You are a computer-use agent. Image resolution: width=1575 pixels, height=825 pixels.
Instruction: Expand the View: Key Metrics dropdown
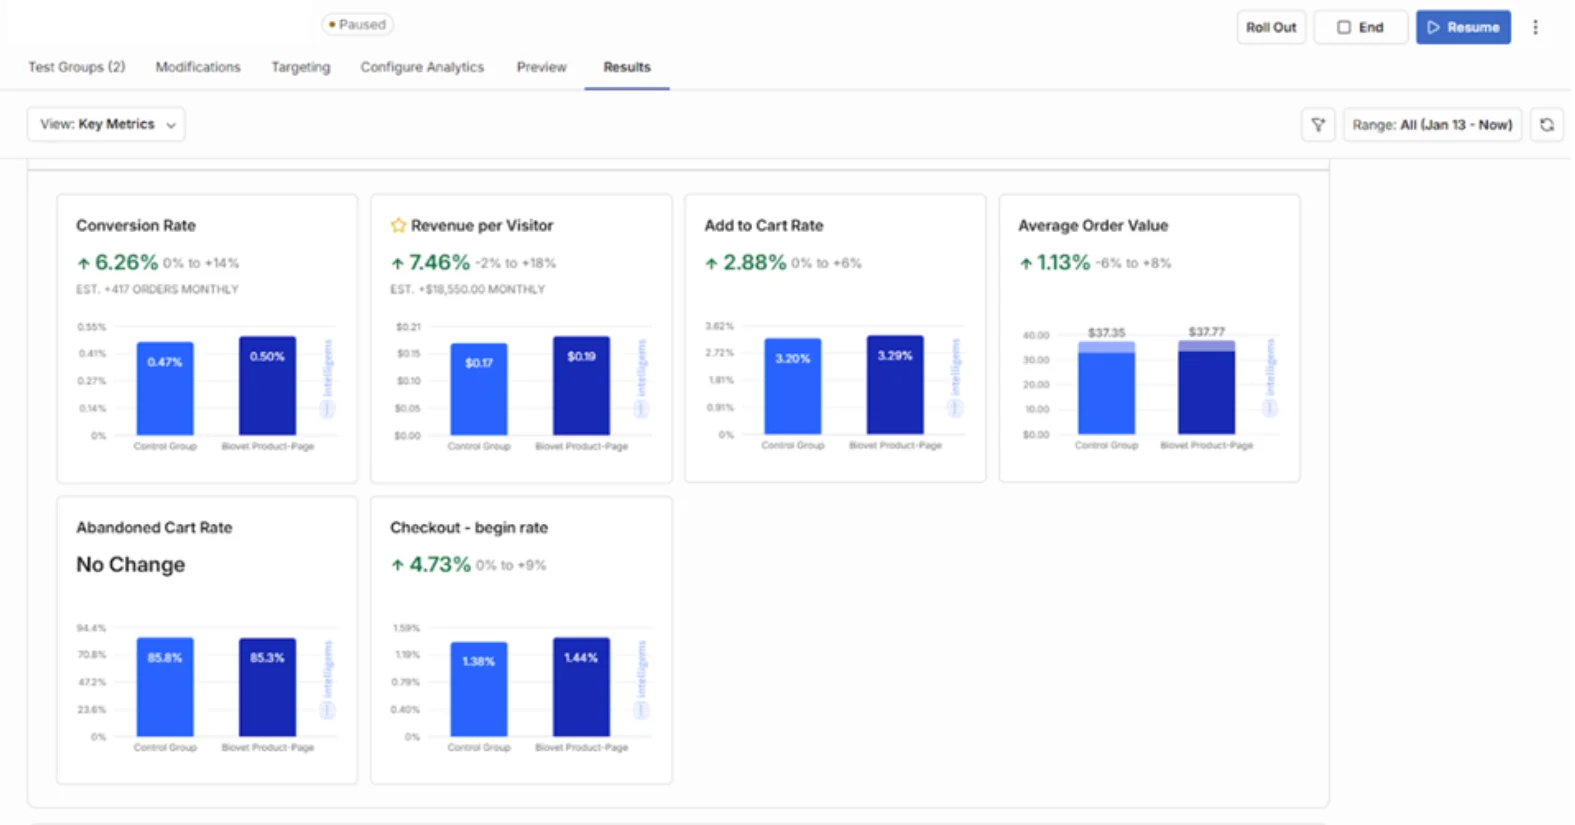(106, 124)
